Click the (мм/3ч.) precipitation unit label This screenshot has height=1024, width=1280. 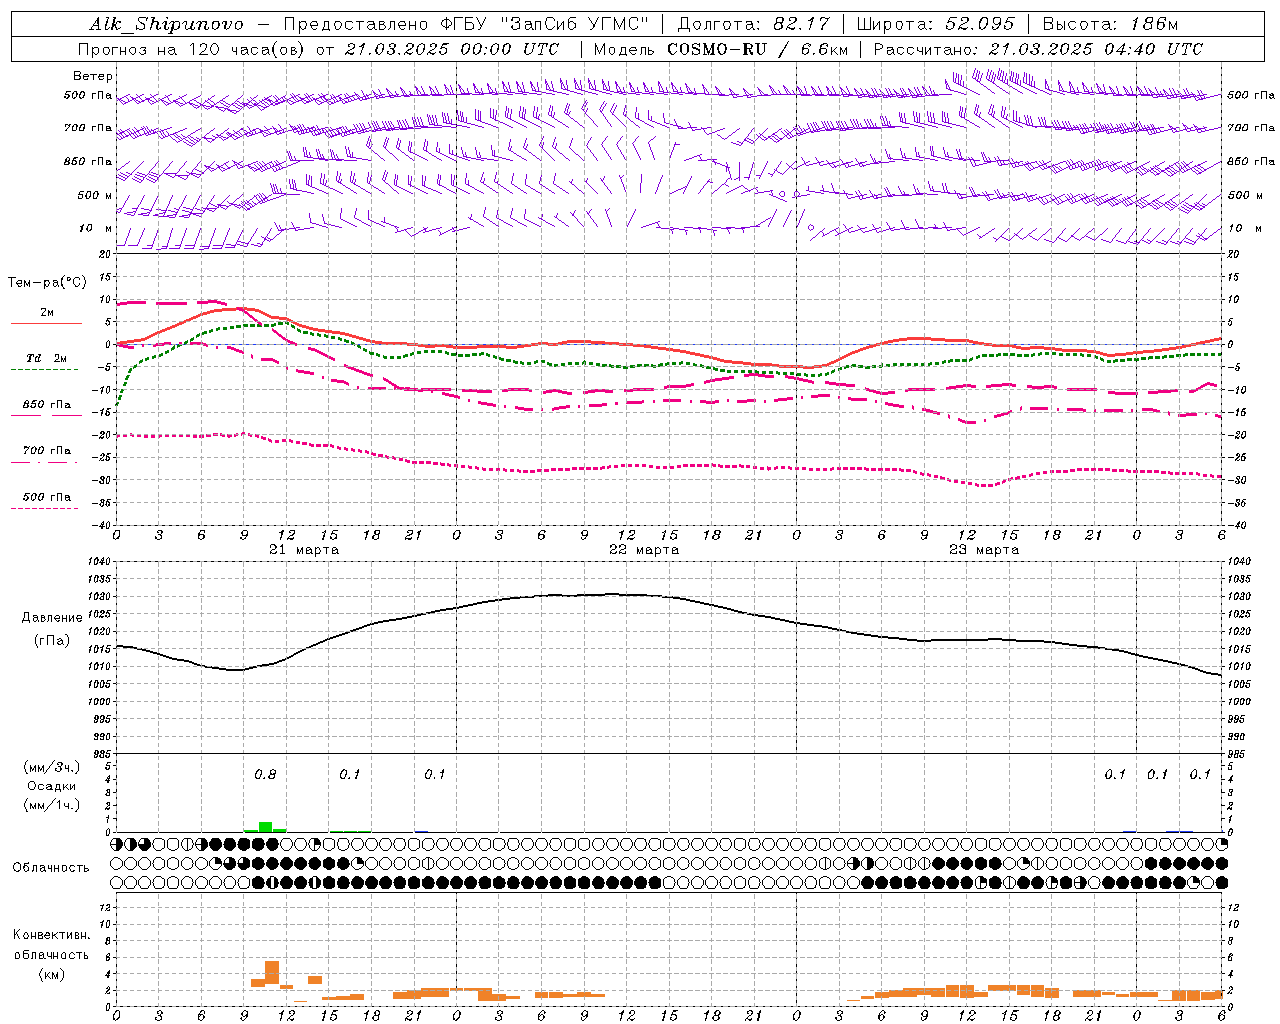(52, 767)
